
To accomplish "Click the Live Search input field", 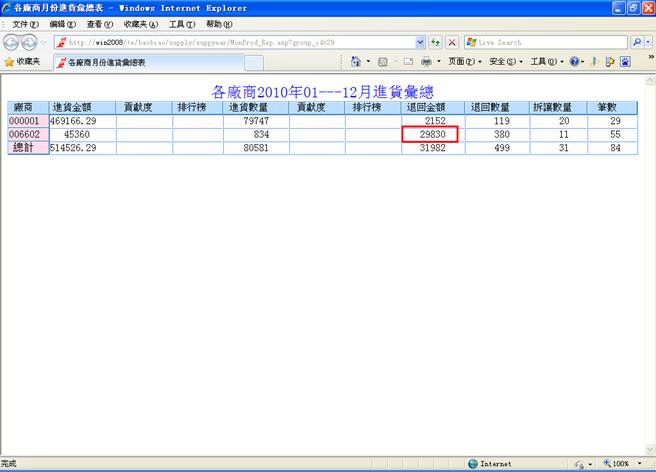I will 545,42.
